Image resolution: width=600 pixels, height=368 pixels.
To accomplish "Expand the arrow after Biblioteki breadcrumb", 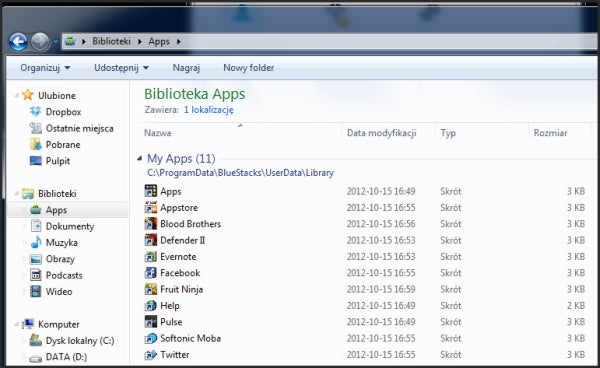I will click(x=140, y=41).
